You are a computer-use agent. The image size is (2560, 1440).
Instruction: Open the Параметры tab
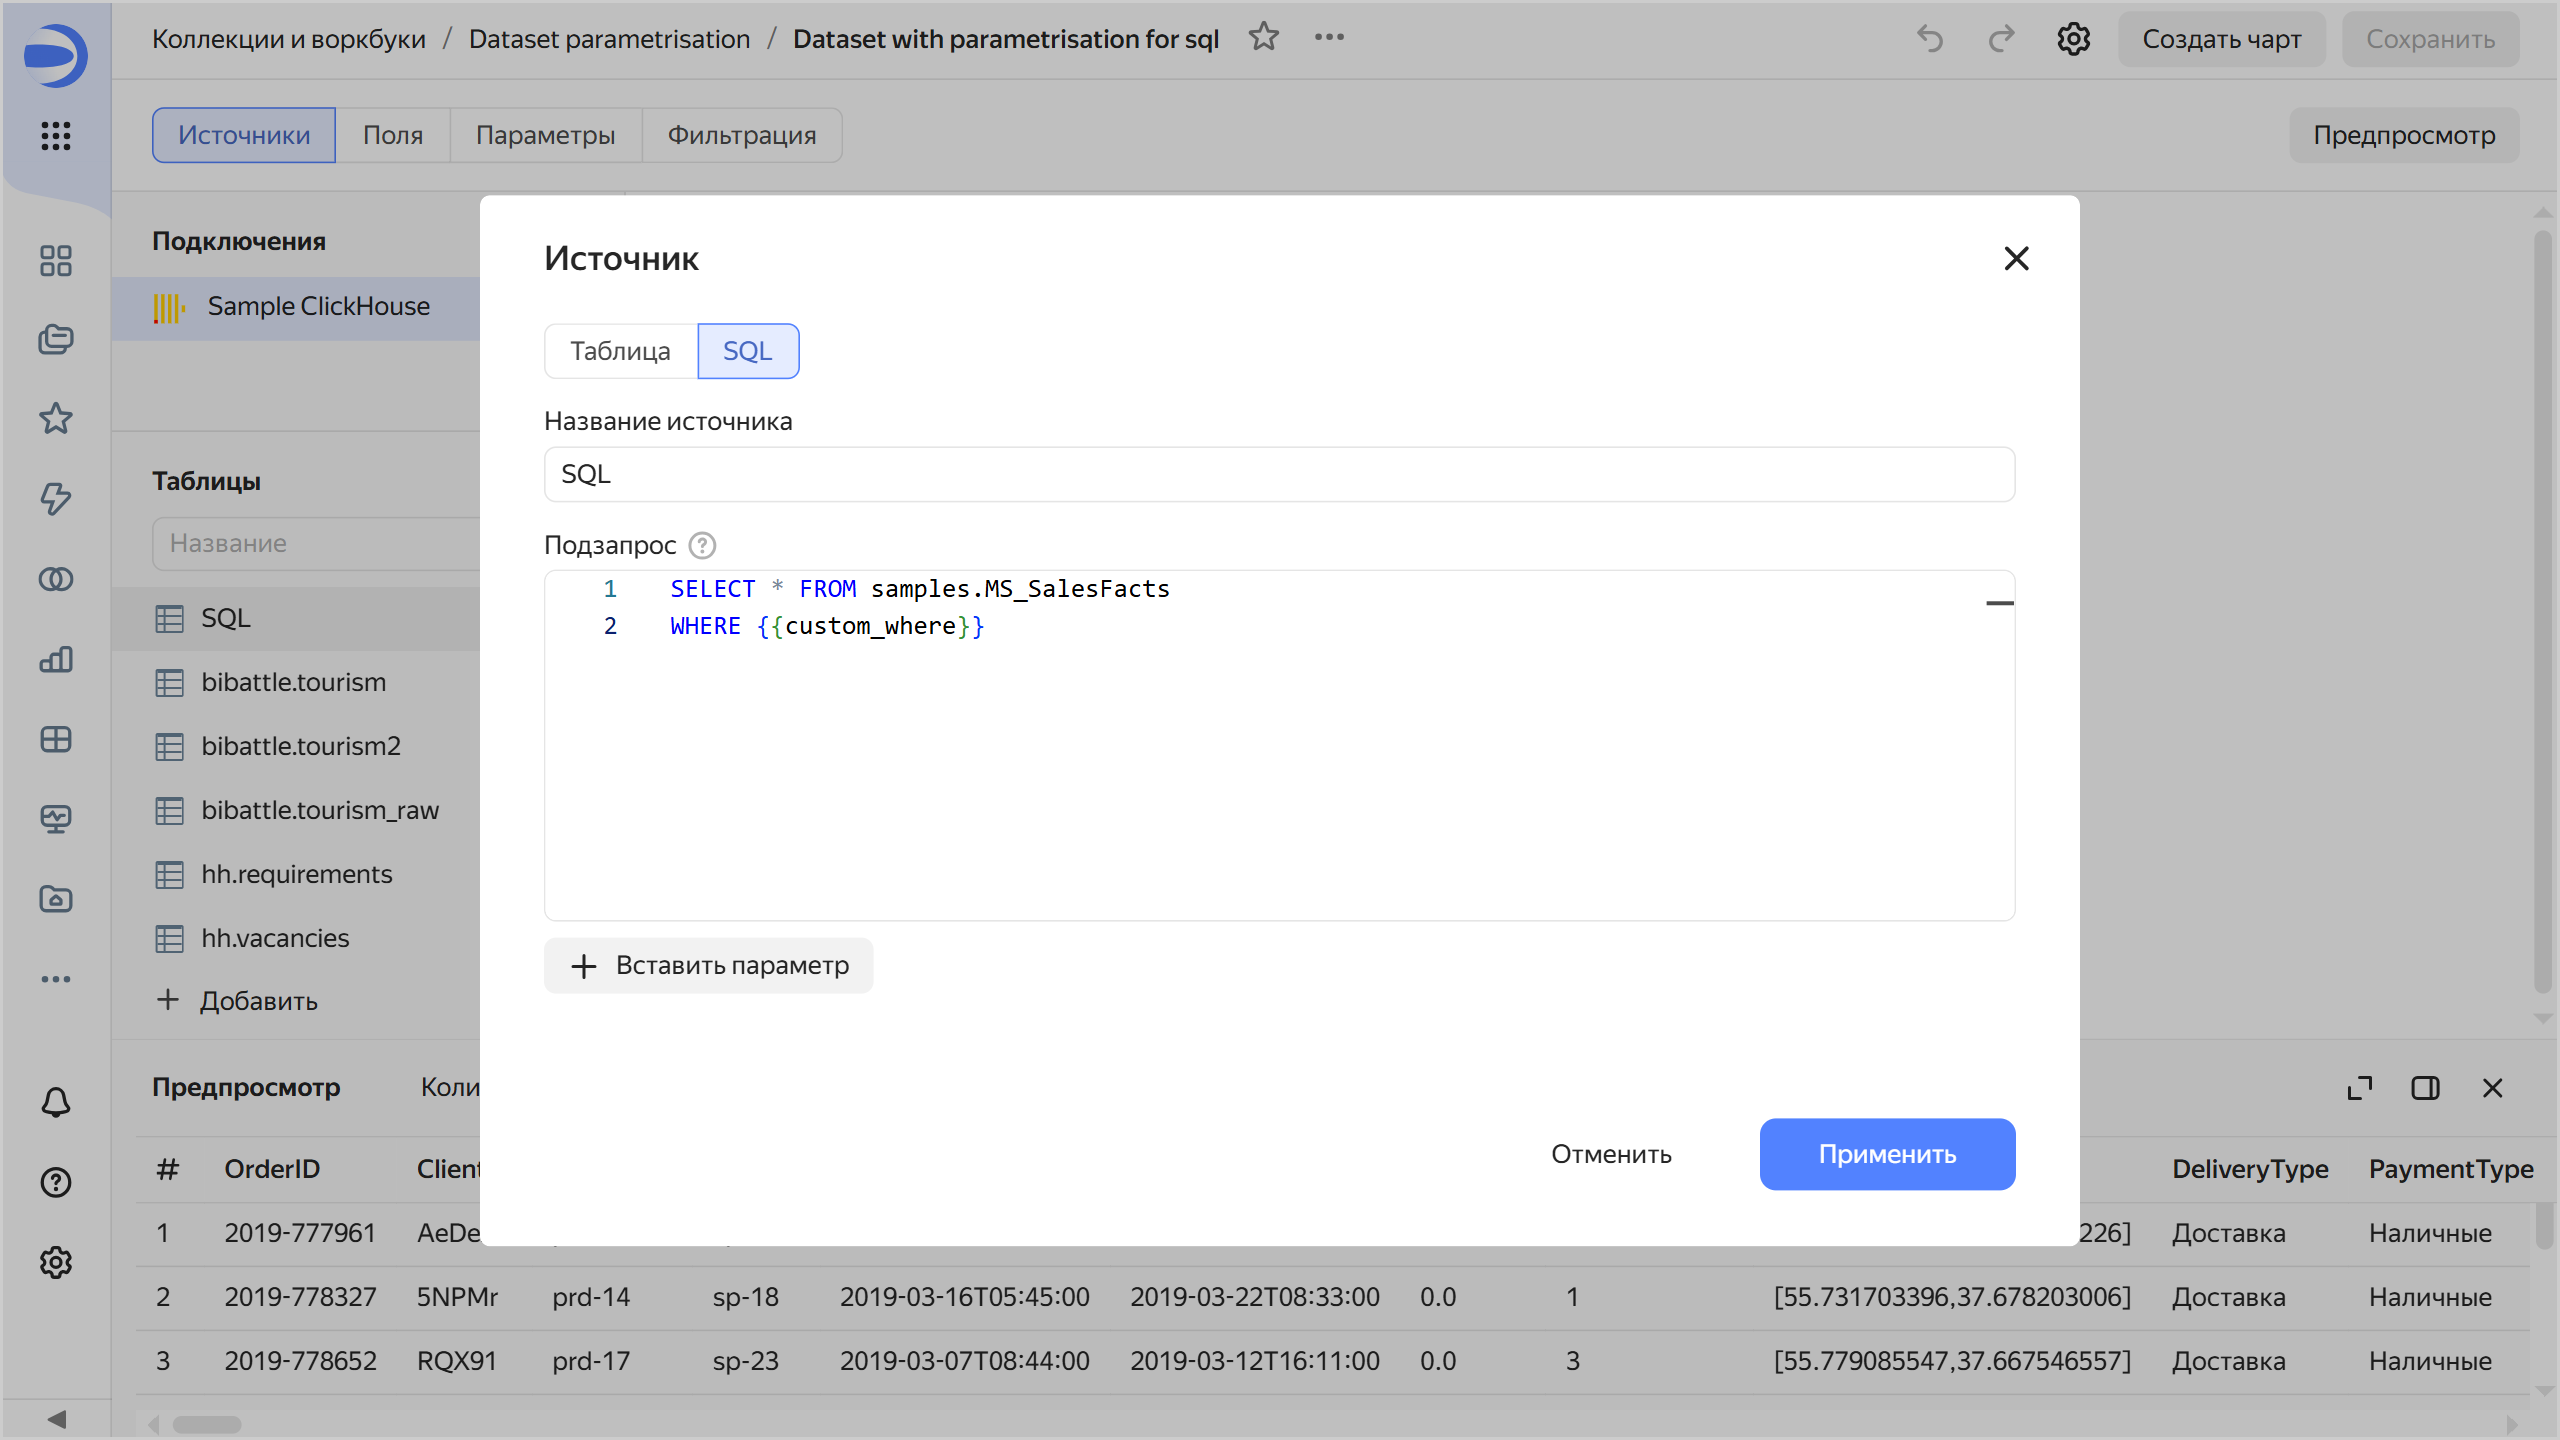pos(545,135)
